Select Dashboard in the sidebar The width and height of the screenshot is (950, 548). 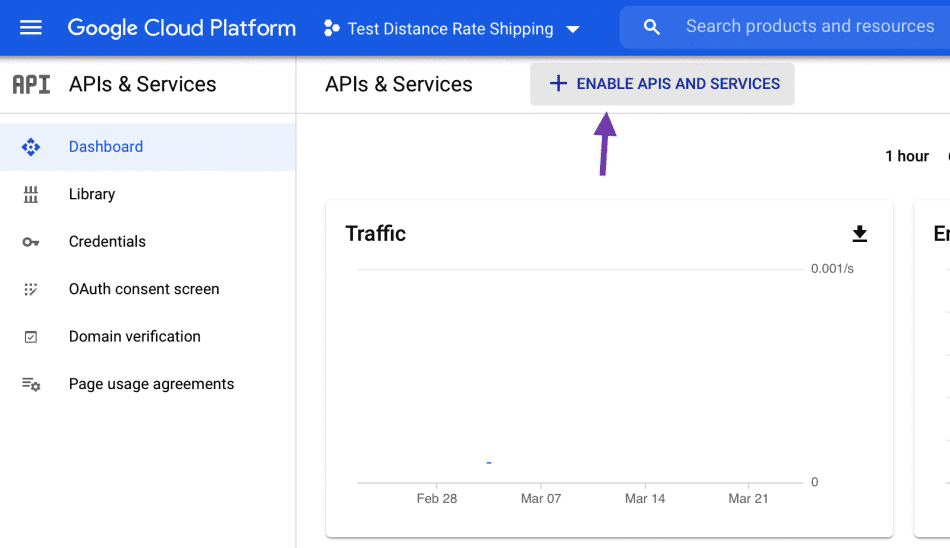148,147
